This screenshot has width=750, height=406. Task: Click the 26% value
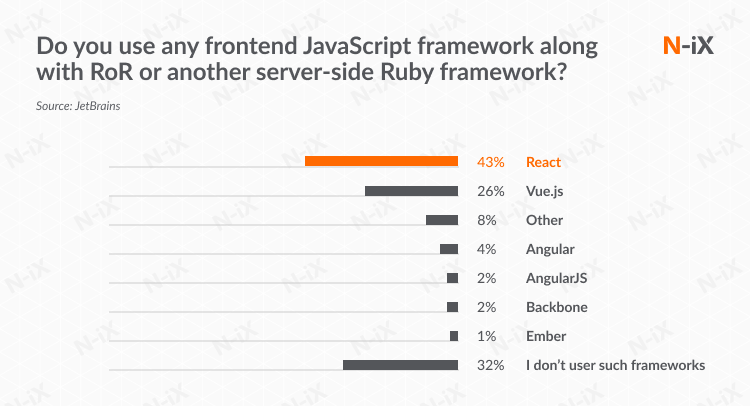(x=491, y=191)
